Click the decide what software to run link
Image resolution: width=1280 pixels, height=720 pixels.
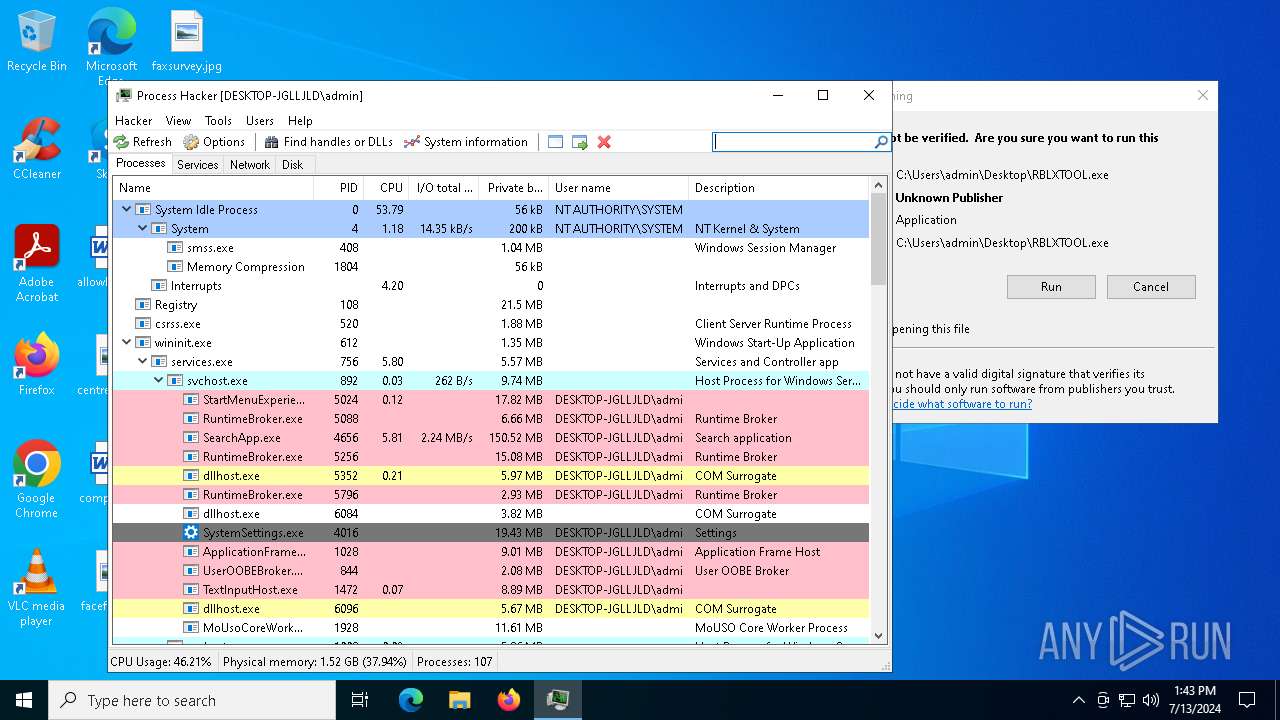coord(961,404)
